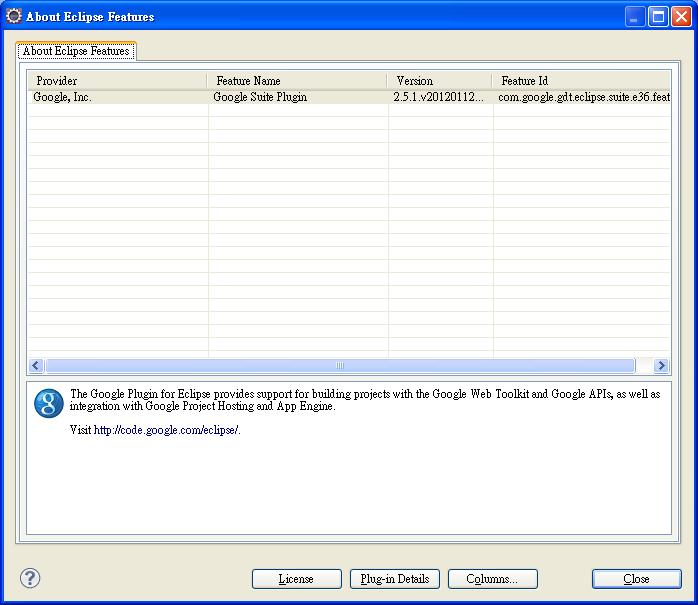Image resolution: width=698 pixels, height=605 pixels.
Task: Click the horizontal scrollbar left arrow
Action: (x=36, y=365)
